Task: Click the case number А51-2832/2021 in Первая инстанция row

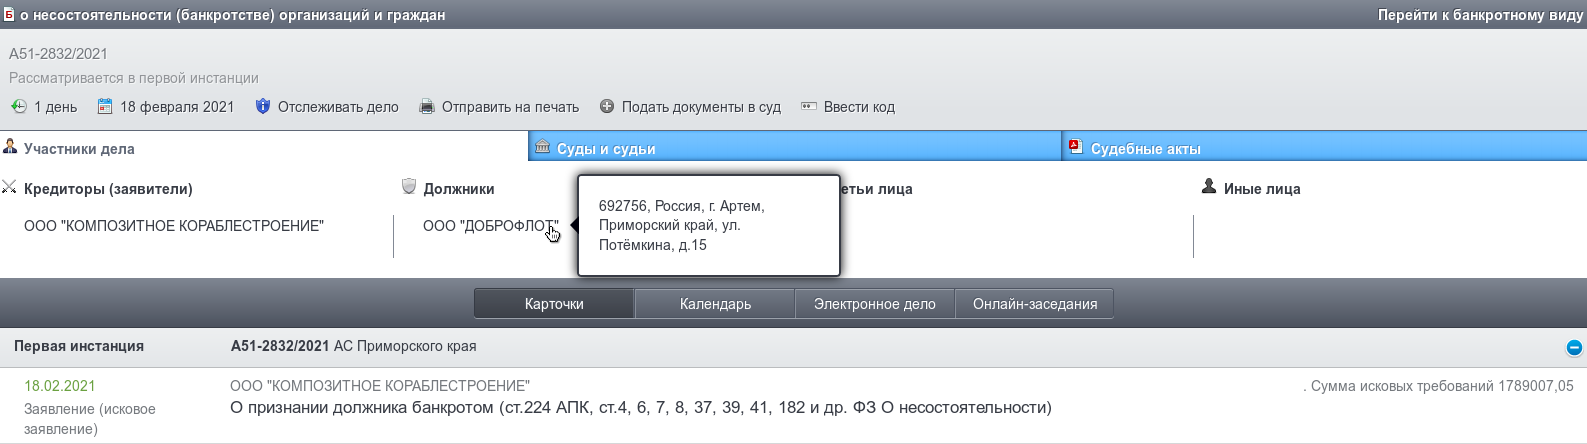Action: point(280,346)
